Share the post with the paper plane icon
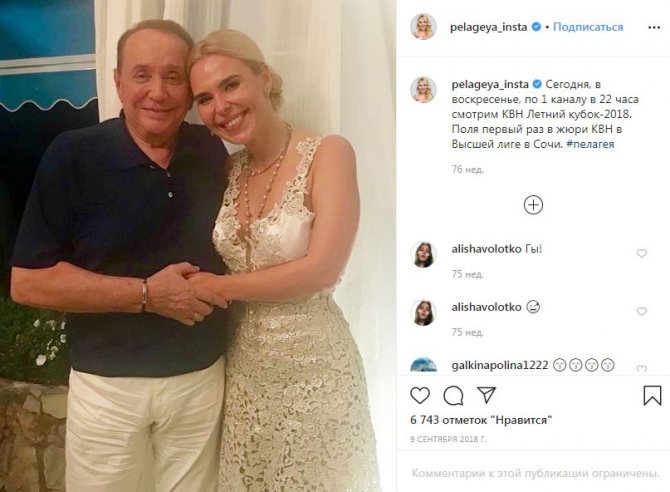Viewport: 670px width, 492px height. pyautogui.click(x=486, y=395)
